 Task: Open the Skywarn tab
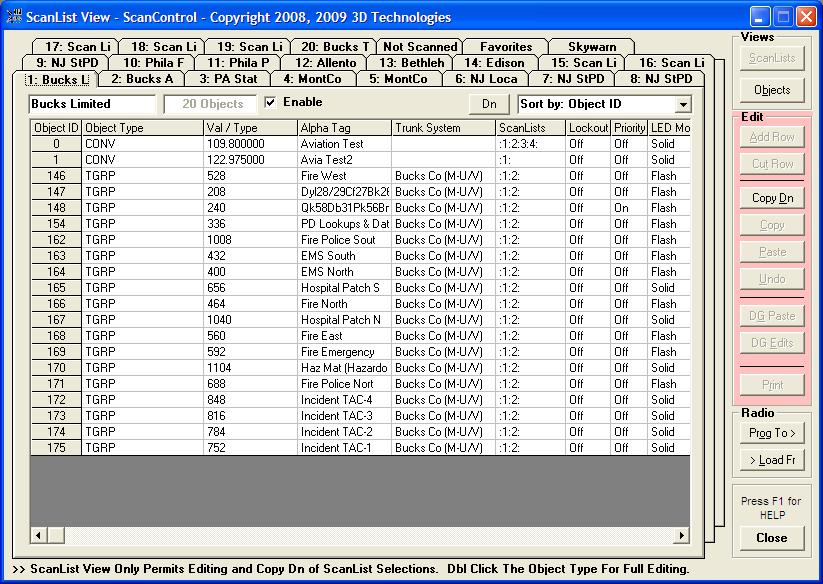pyautogui.click(x=592, y=47)
